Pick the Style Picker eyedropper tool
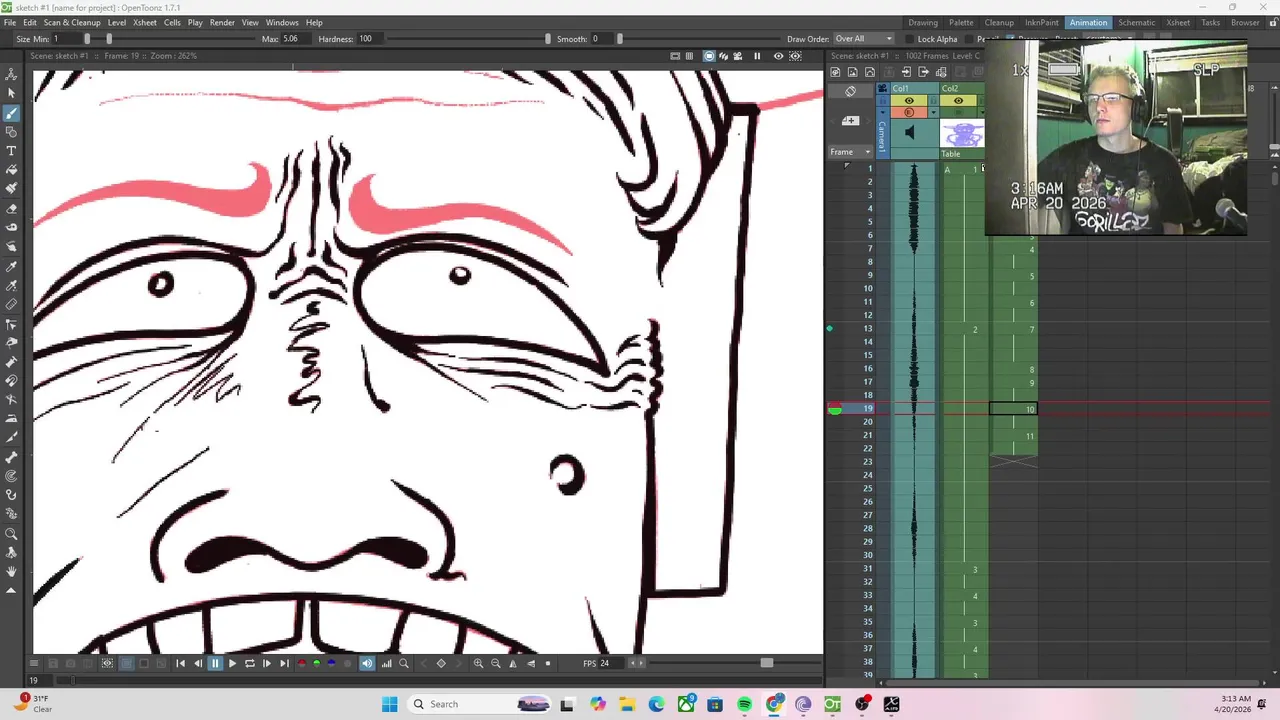Image resolution: width=1280 pixels, height=720 pixels. coord(11,267)
